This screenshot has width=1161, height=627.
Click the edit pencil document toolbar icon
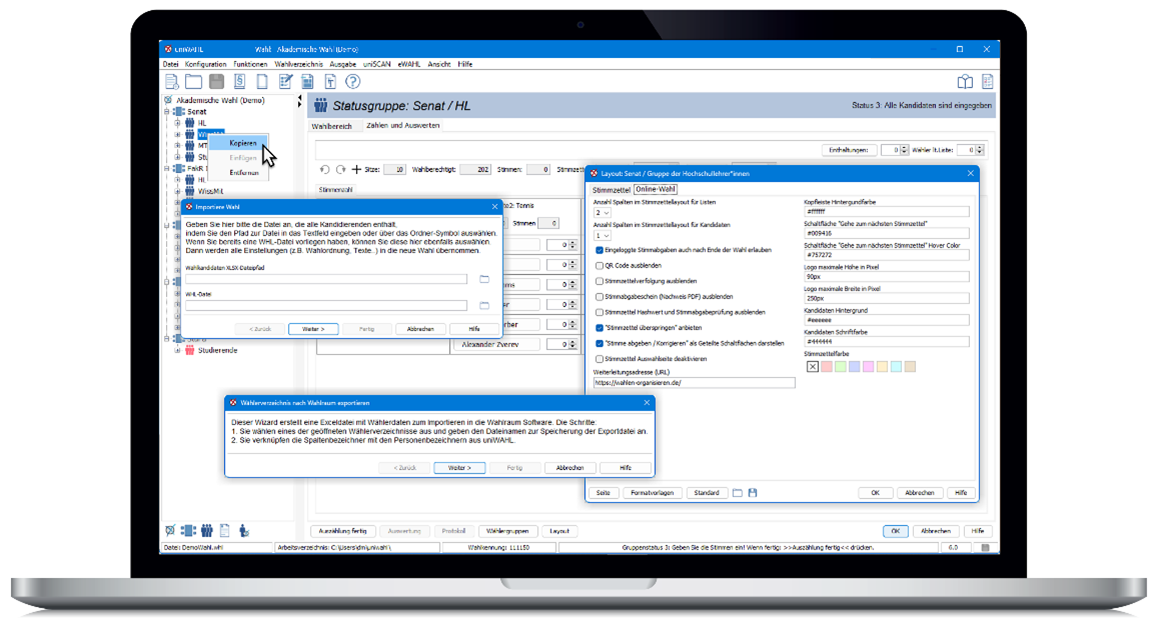point(286,82)
